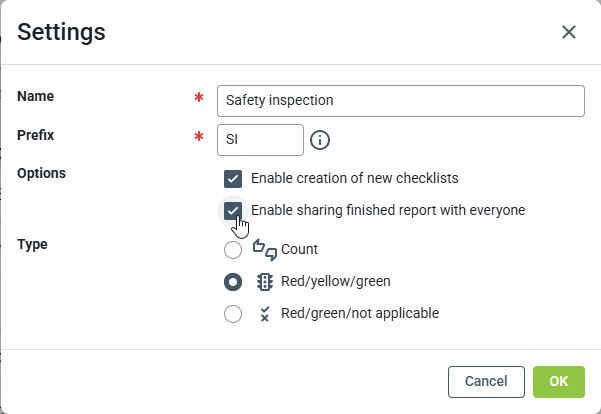Image resolution: width=601 pixels, height=414 pixels.
Task: Choose Red/green/not applicable radio button
Action: click(233, 313)
